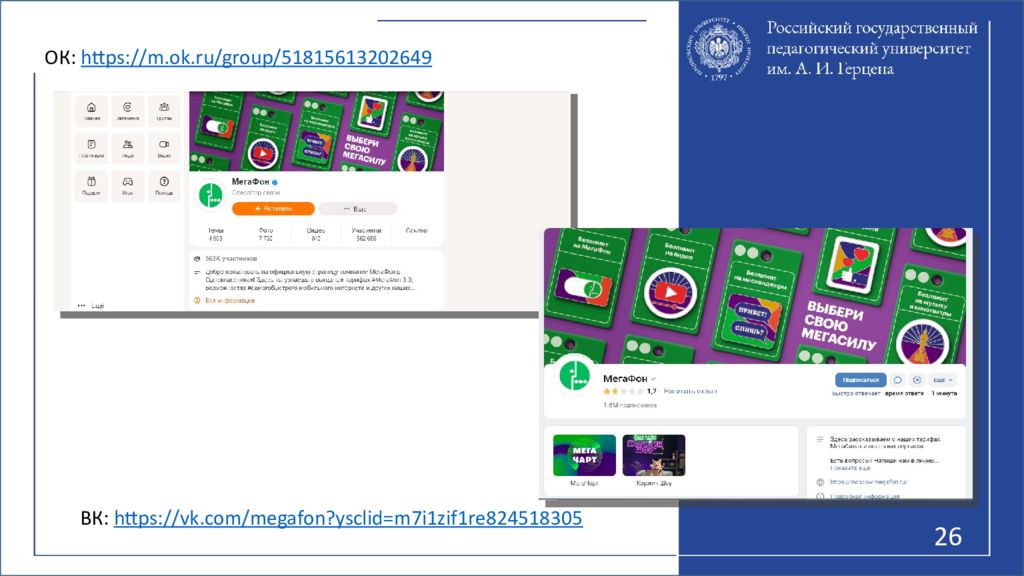Click the orange info icon on OK page
The width and height of the screenshot is (1024, 576).
197,300
